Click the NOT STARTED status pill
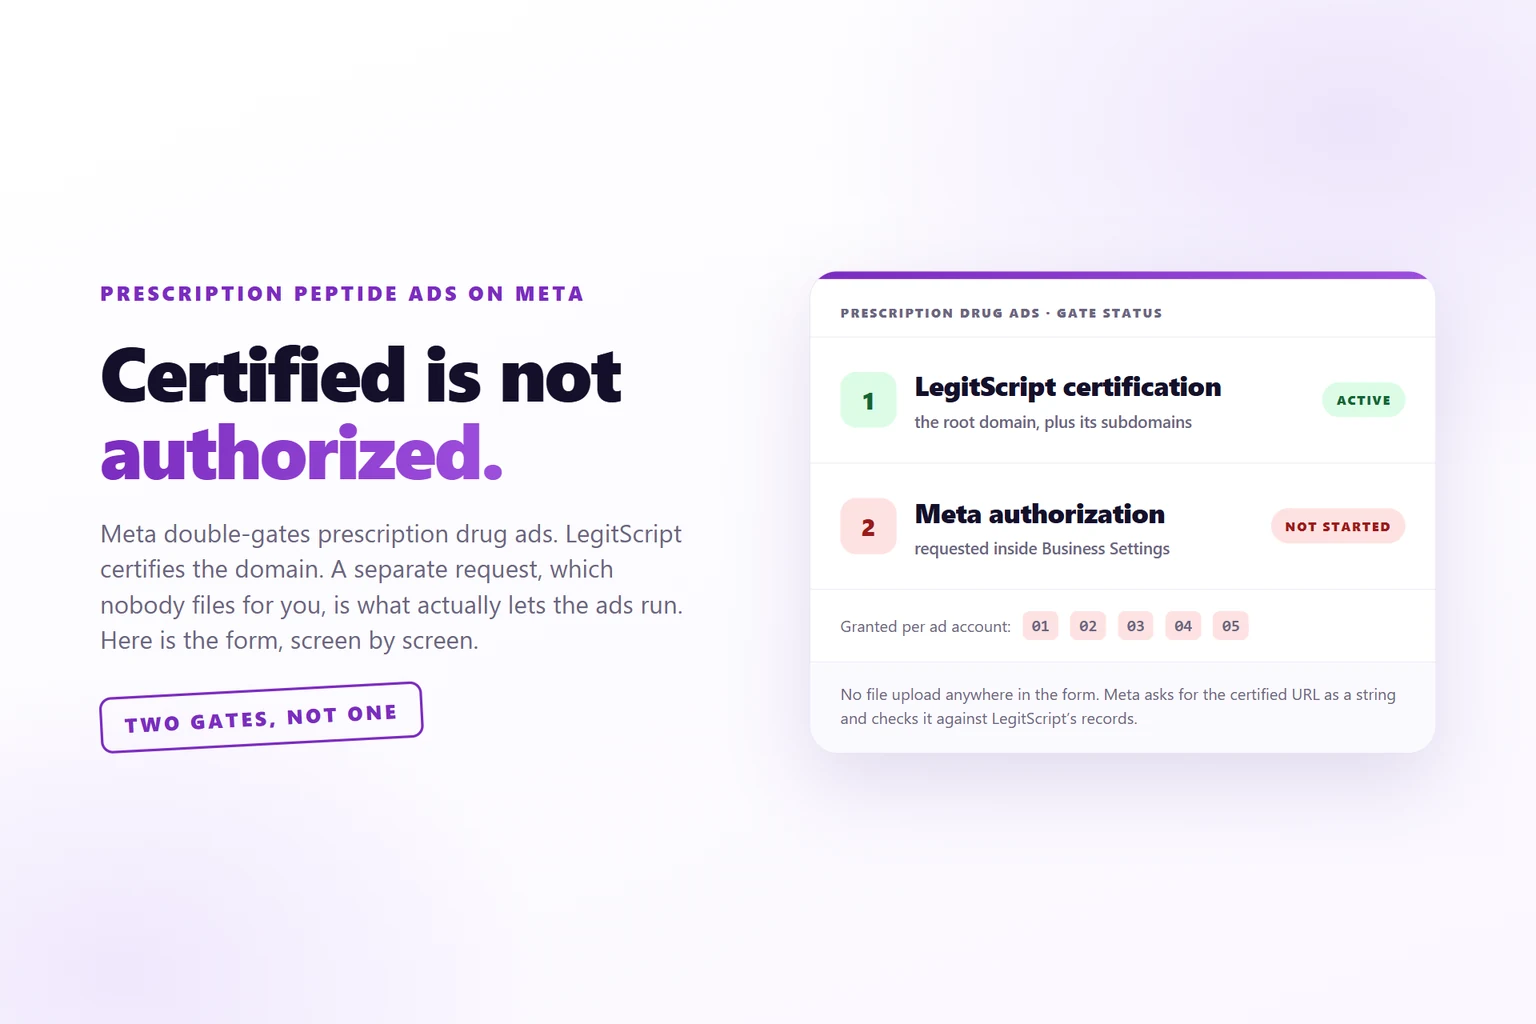Viewport: 1536px width, 1024px height. 1338,526
